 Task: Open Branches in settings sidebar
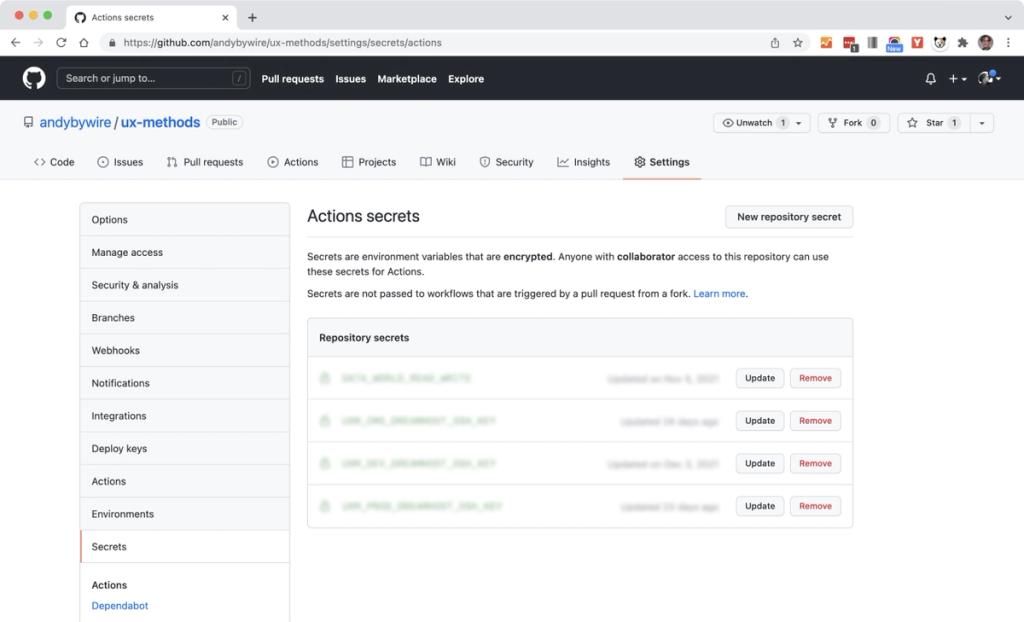(185, 318)
